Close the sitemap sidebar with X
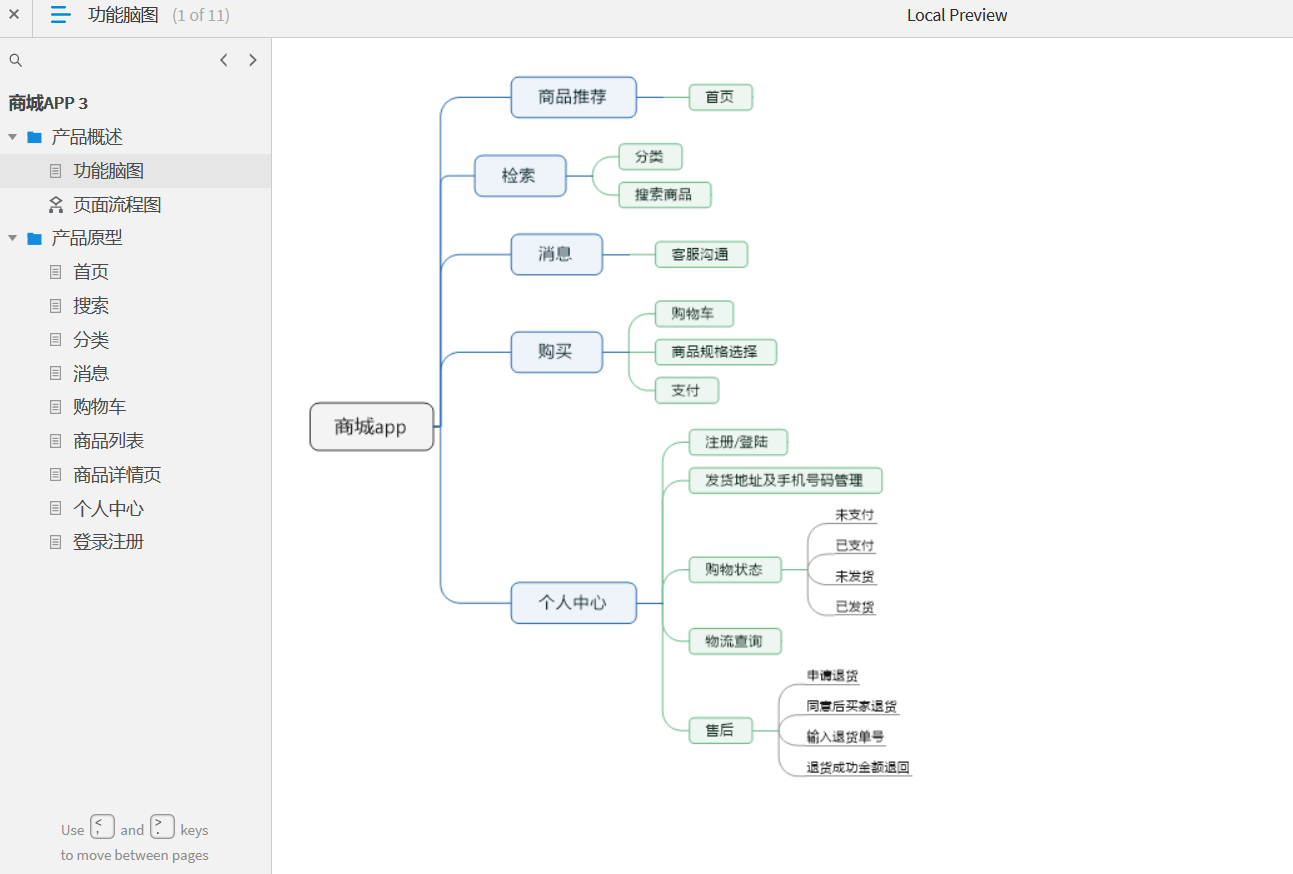 point(14,14)
